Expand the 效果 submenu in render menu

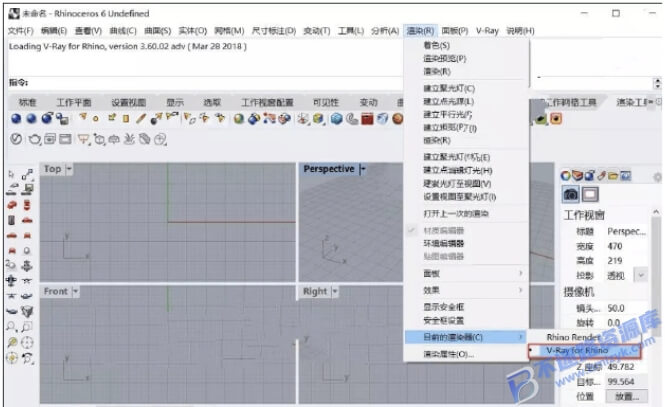pyautogui.click(x=466, y=290)
